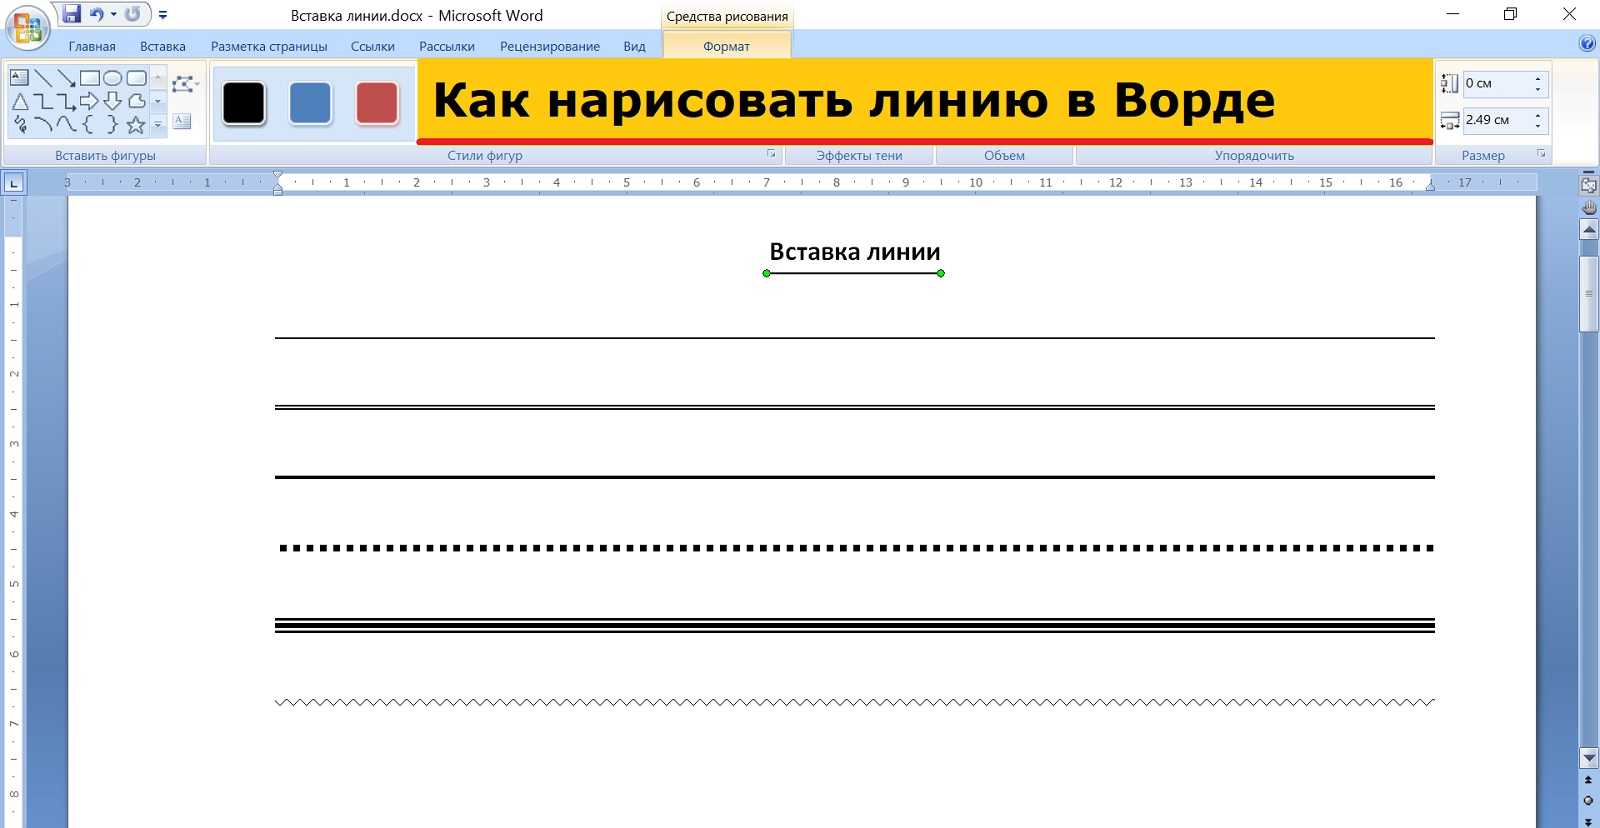Increase shape height with up spinner
The height and width of the screenshot is (828, 1600).
click(1538, 78)
